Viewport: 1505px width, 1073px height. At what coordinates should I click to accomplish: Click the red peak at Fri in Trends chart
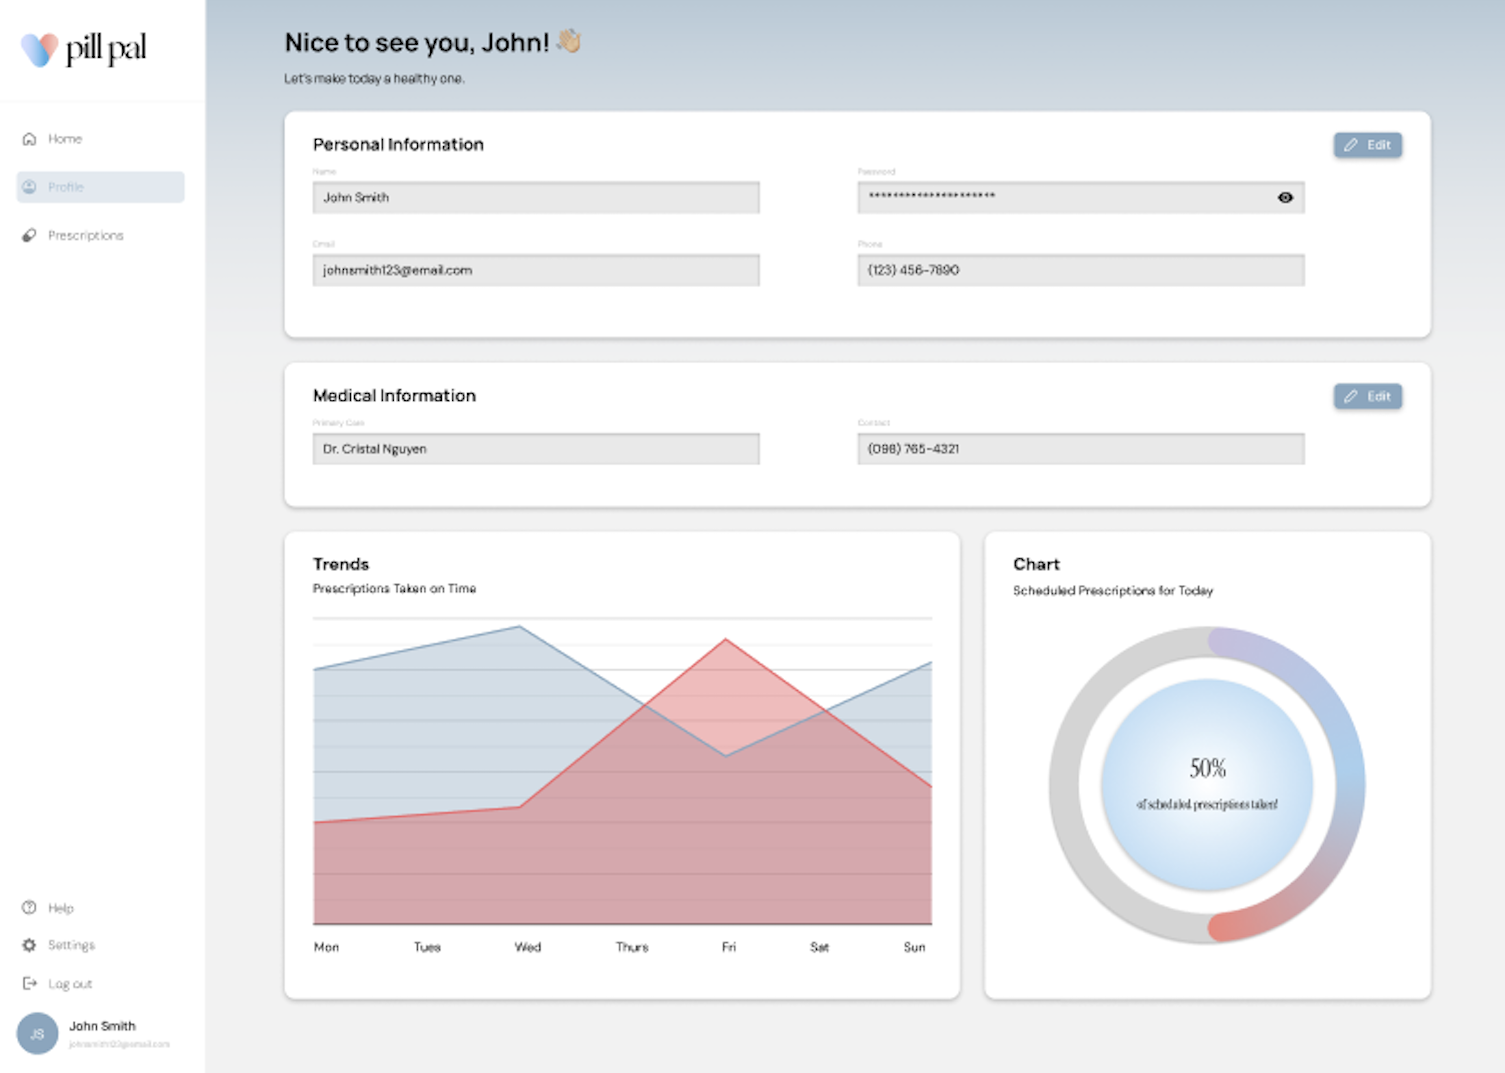[726, 640]
